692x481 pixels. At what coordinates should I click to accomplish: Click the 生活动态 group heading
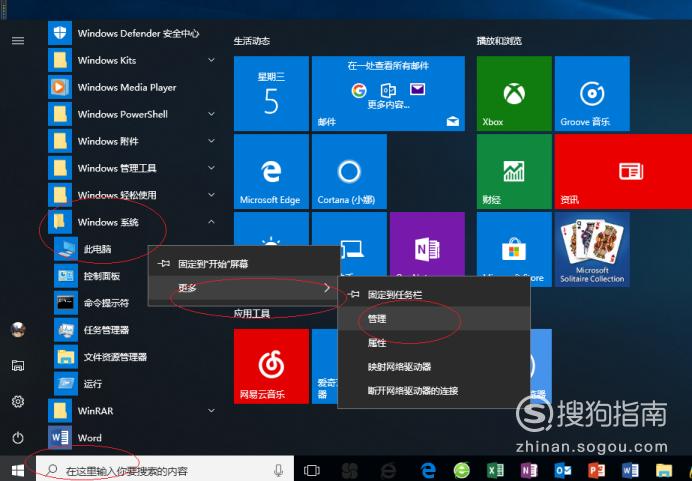(252, 41)
